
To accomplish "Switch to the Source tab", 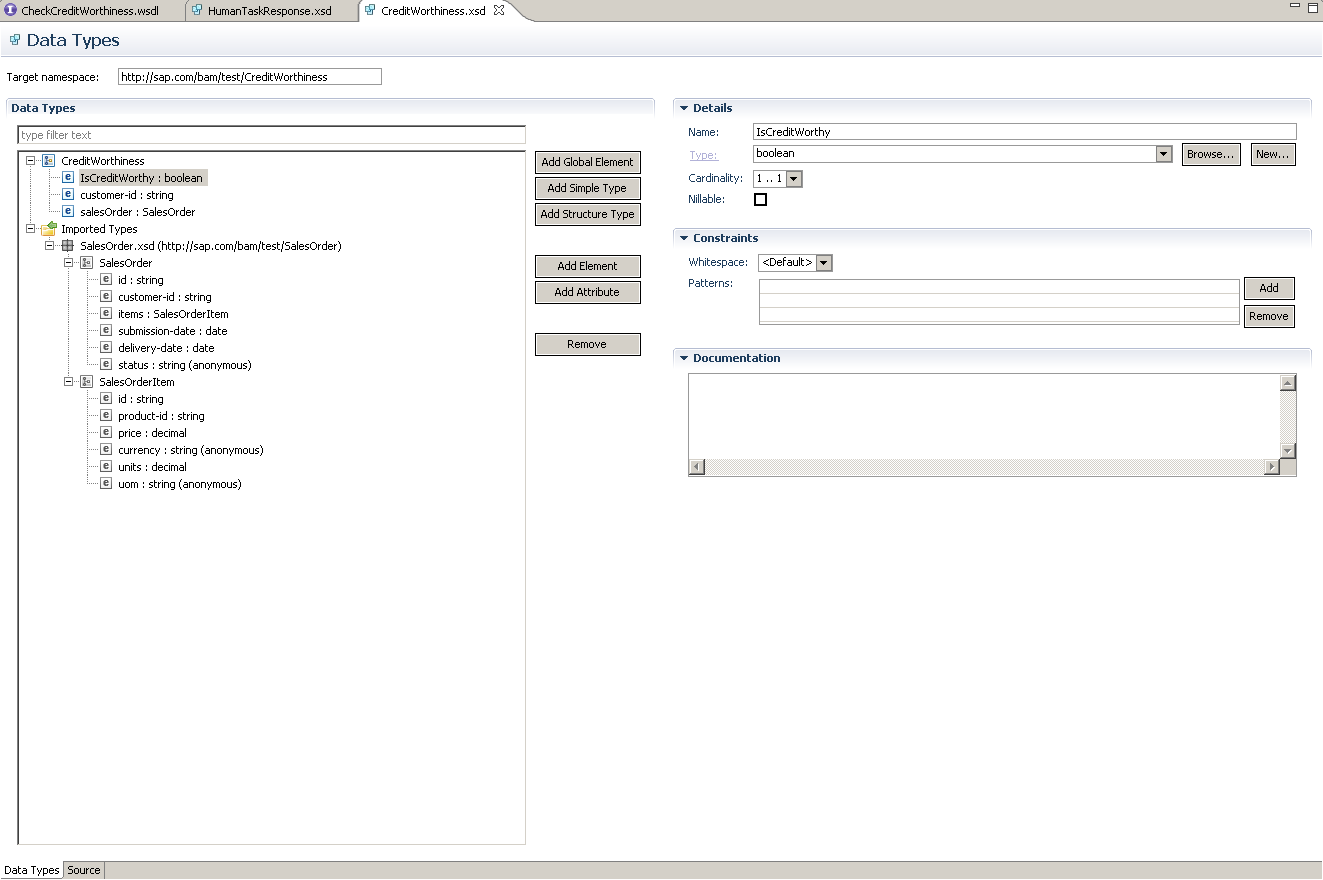I will [x=84, y=870].
